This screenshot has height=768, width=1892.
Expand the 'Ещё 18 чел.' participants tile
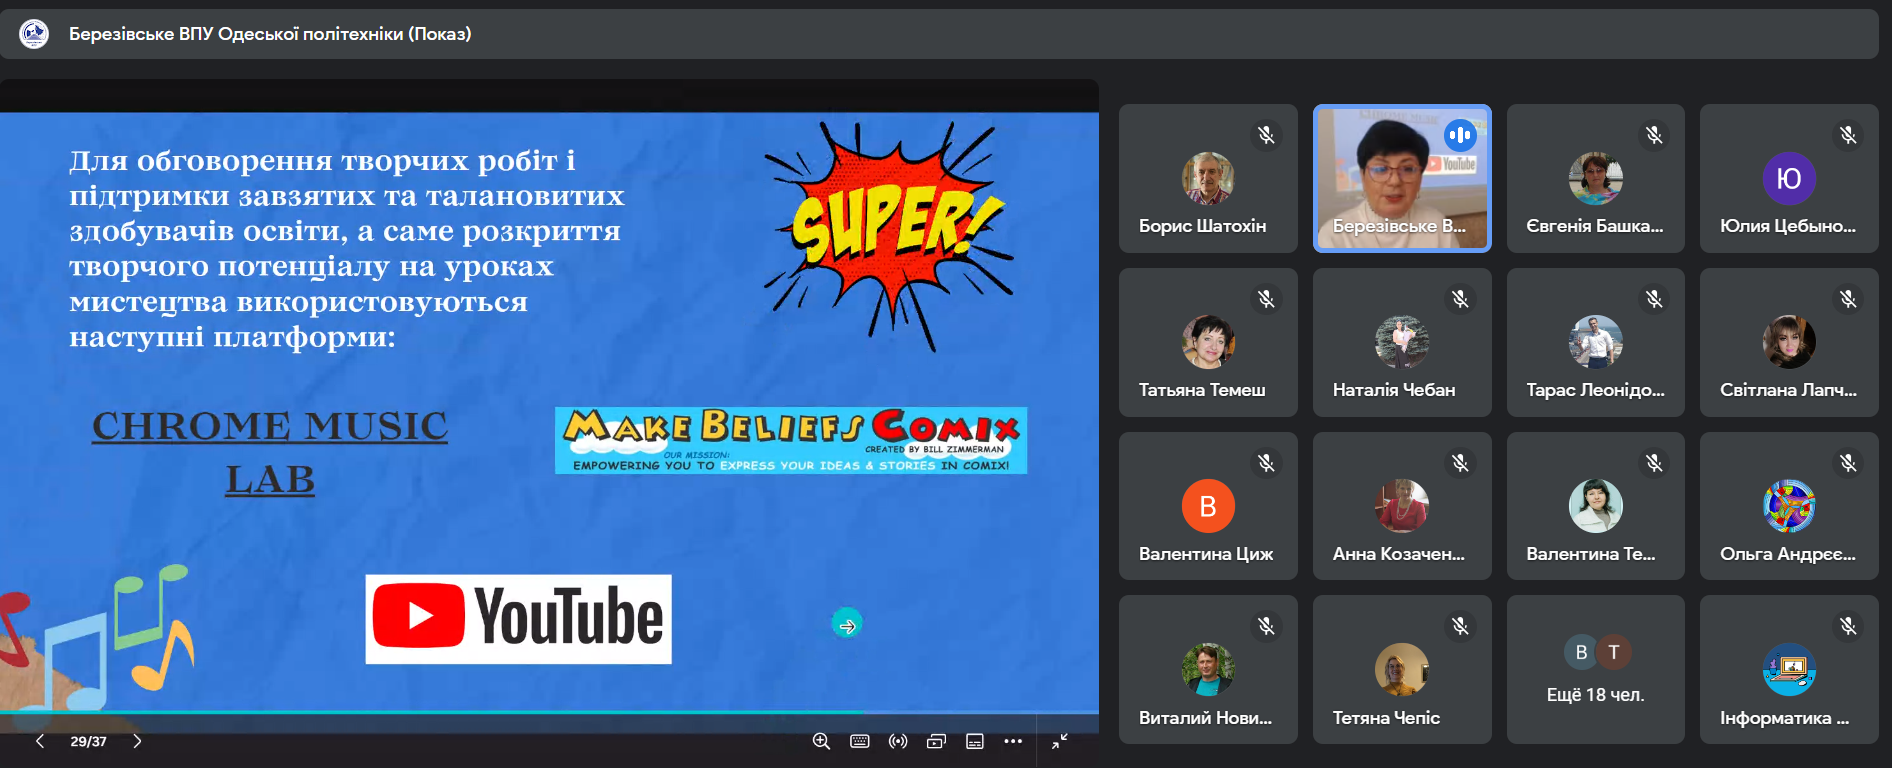tap(1595, 670)
